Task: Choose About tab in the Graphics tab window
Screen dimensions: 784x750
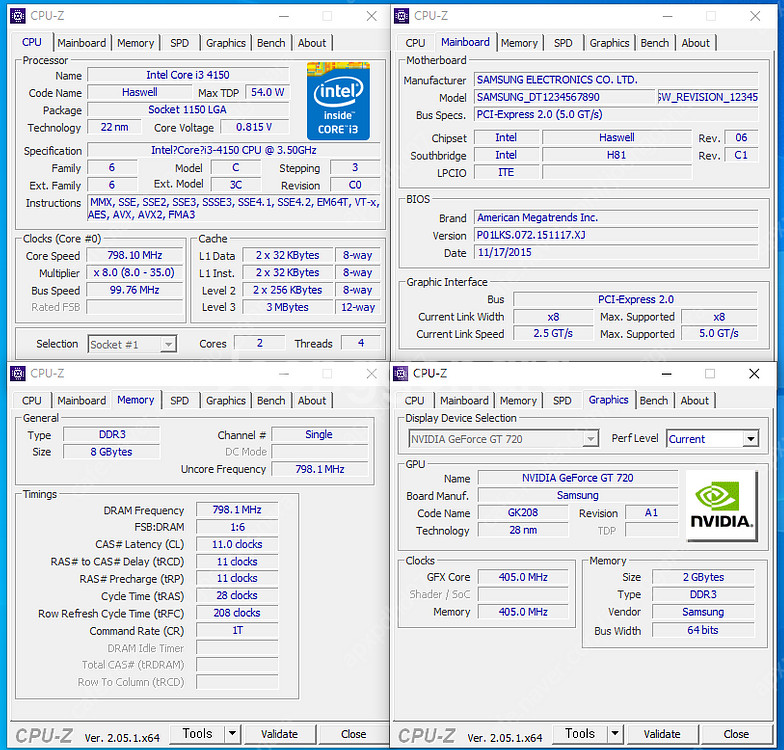Action: tap(694, 400)
